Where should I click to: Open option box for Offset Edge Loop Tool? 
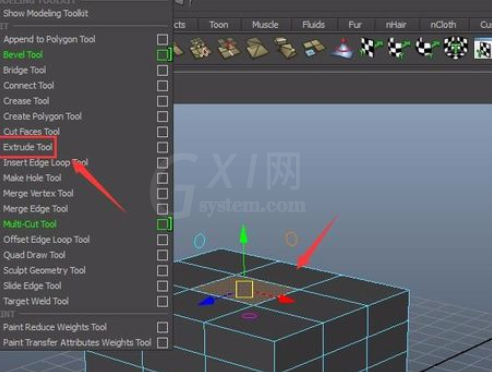pos(162,240)
